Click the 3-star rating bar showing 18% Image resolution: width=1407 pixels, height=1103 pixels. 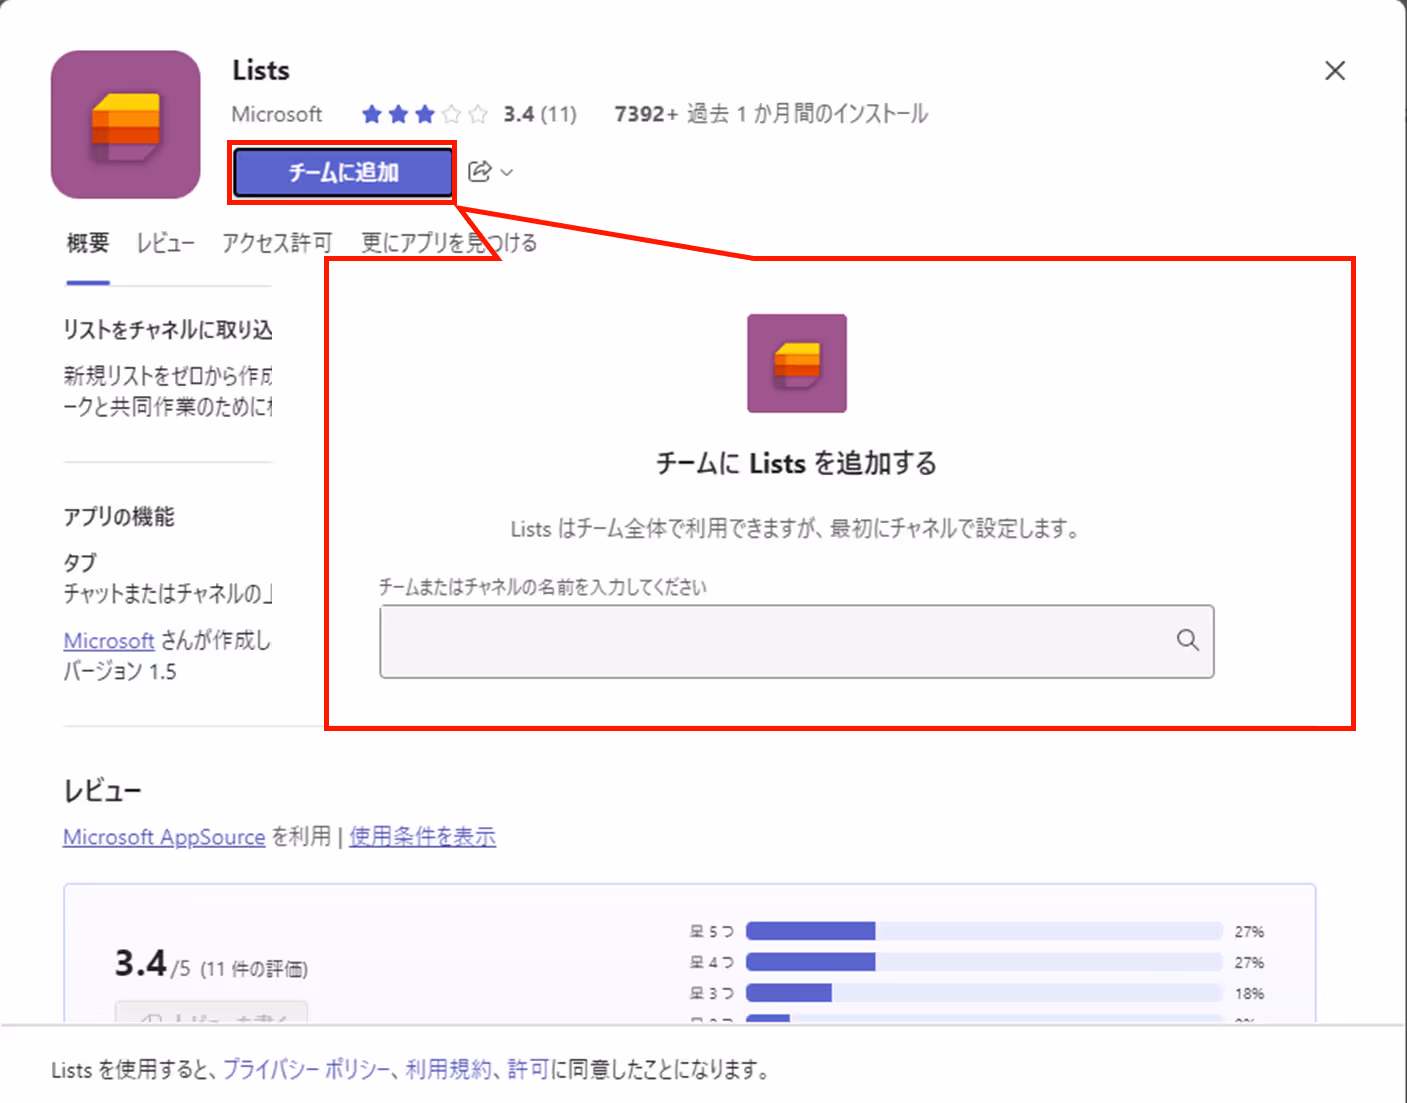[x=984, y=993]
